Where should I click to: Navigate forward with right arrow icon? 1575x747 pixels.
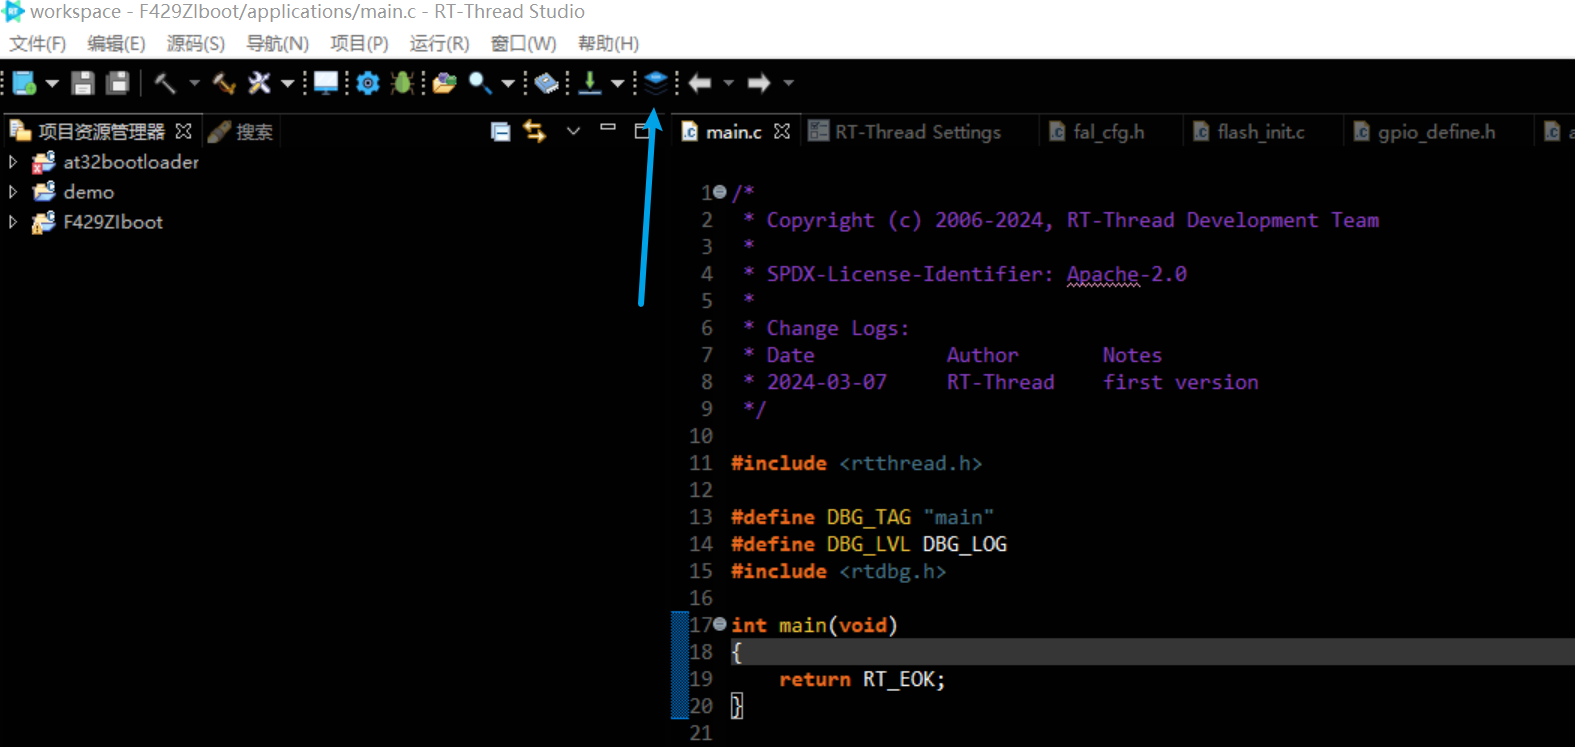point(759,83)
